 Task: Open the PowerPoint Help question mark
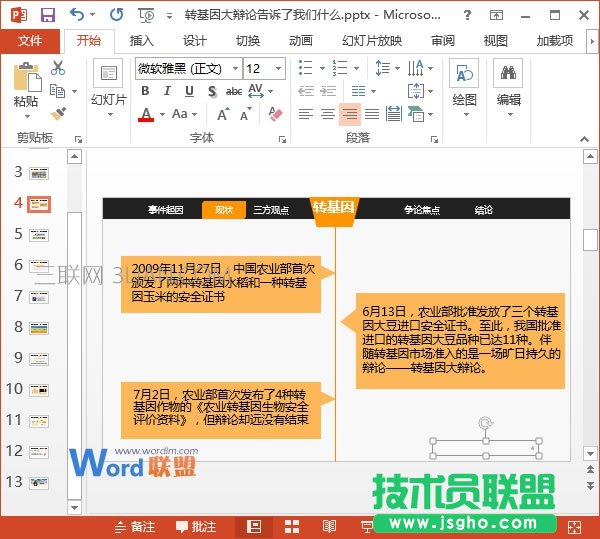467,15
